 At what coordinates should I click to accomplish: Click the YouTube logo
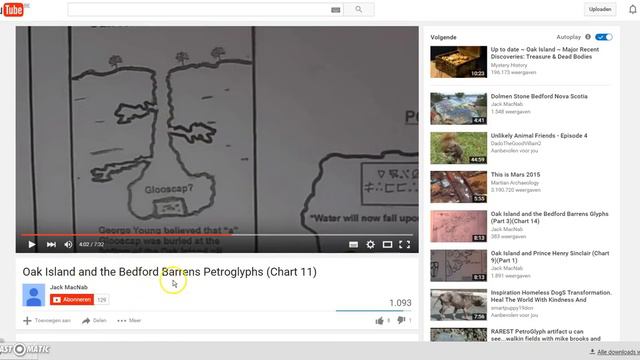(12, 9)
